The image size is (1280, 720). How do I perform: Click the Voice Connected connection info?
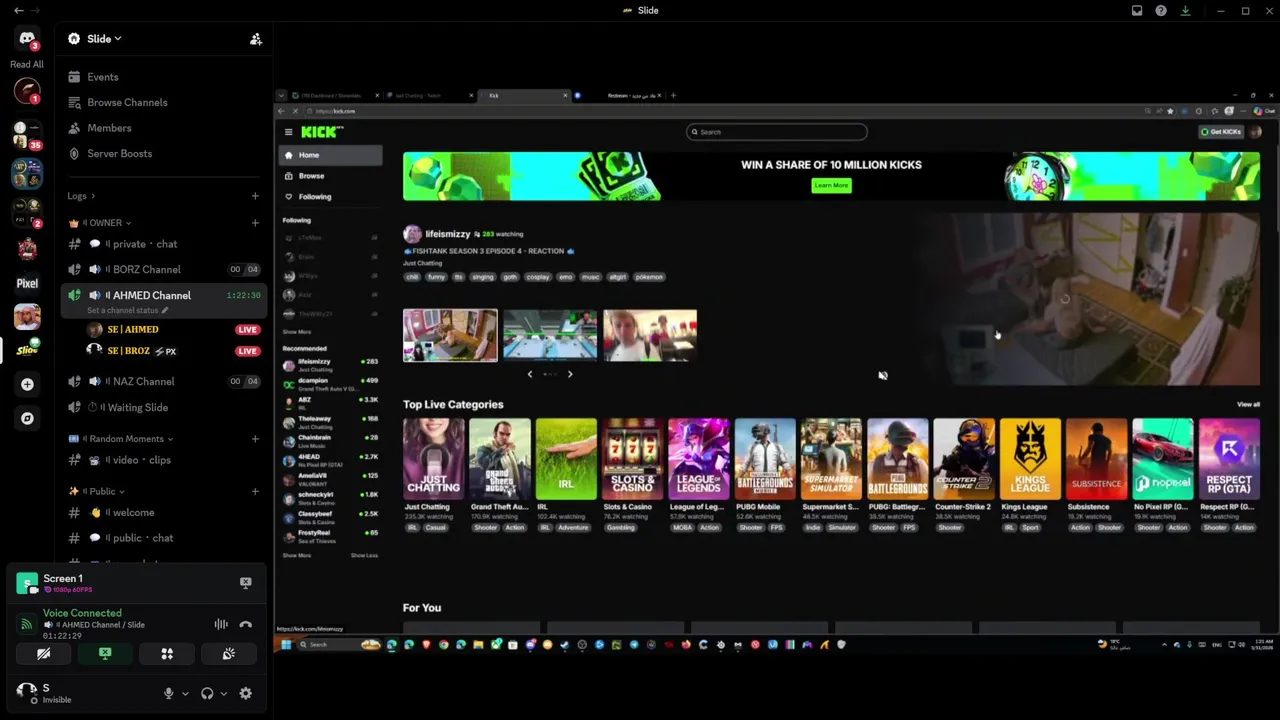click(82, 613)
